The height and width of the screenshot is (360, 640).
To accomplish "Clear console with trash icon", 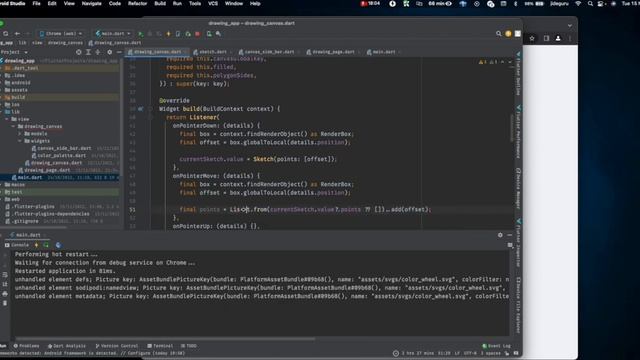I will pos(5,303).
